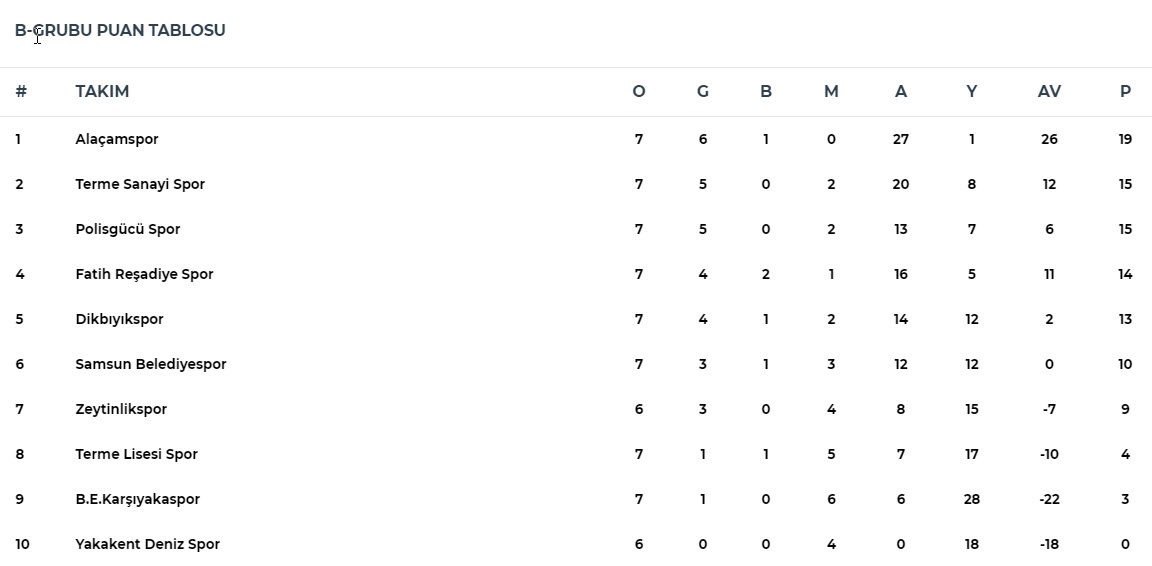Click the B-GRUBU PUAN TABLOSU heading
The width and height of the screenshot is (1152, 566).
[120, 30]
